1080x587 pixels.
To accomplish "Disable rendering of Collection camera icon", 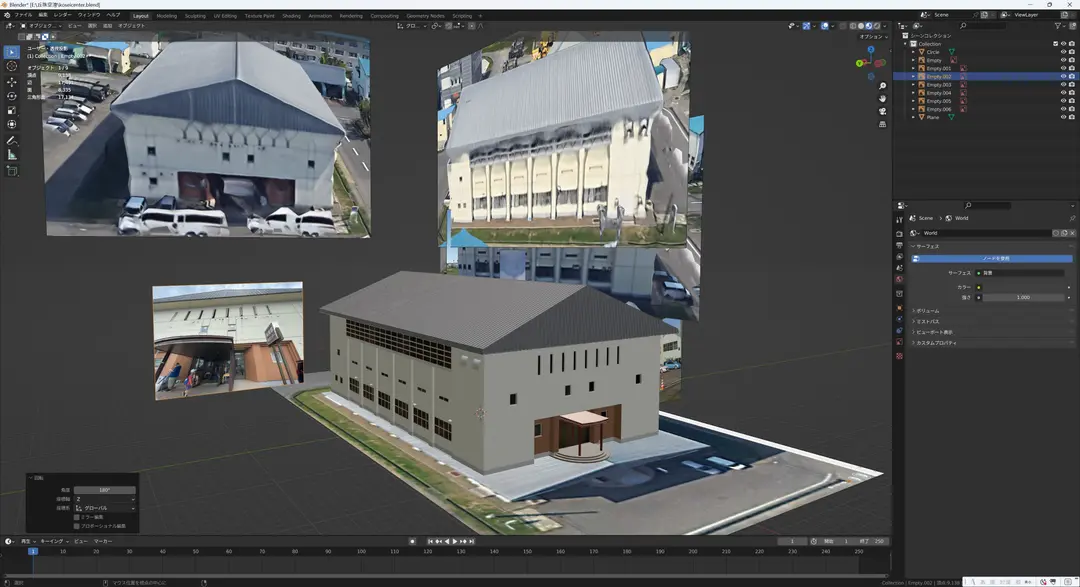I will (x=1071, y=43).
